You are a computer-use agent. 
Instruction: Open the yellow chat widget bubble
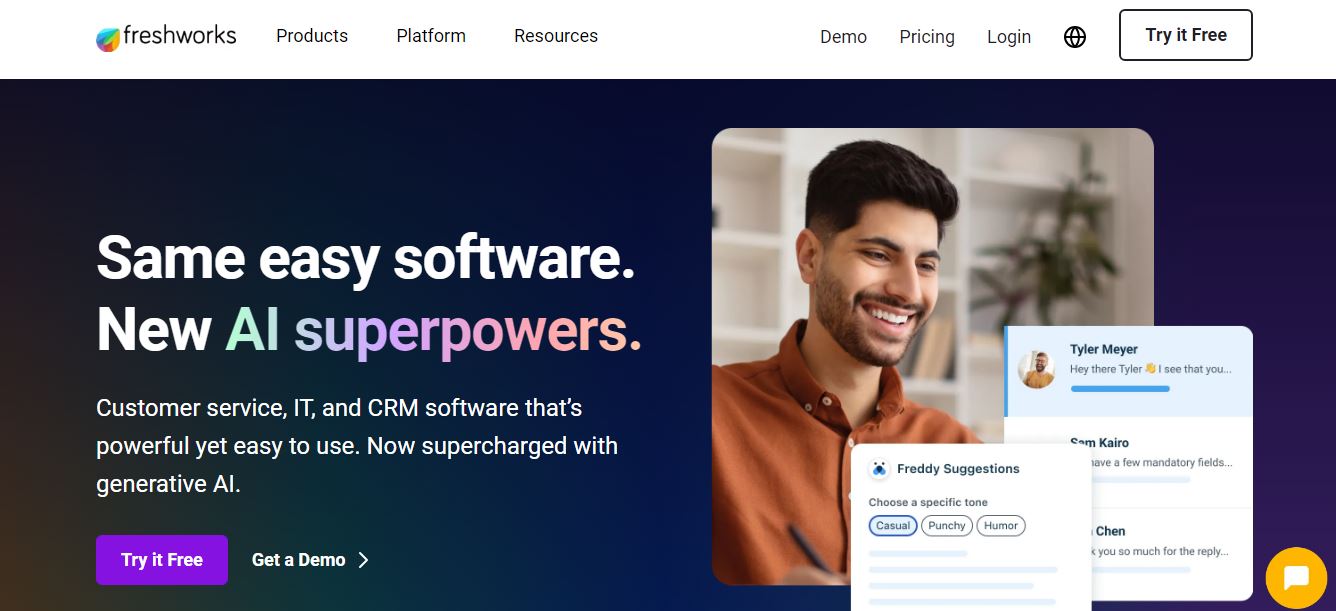(1296, 577)
